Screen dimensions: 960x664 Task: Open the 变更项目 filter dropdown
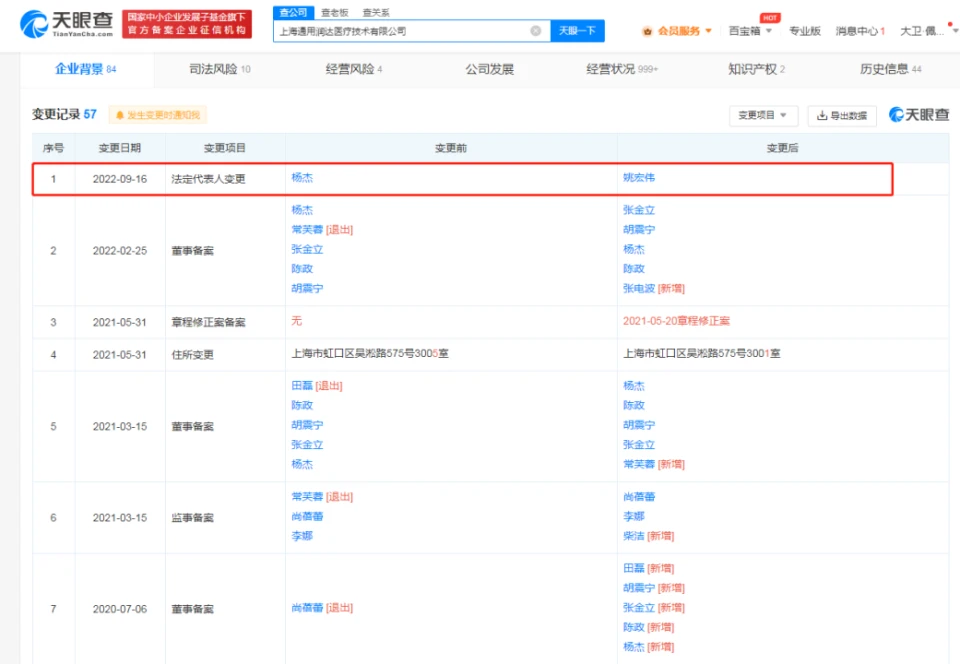[x=763, y=115]
